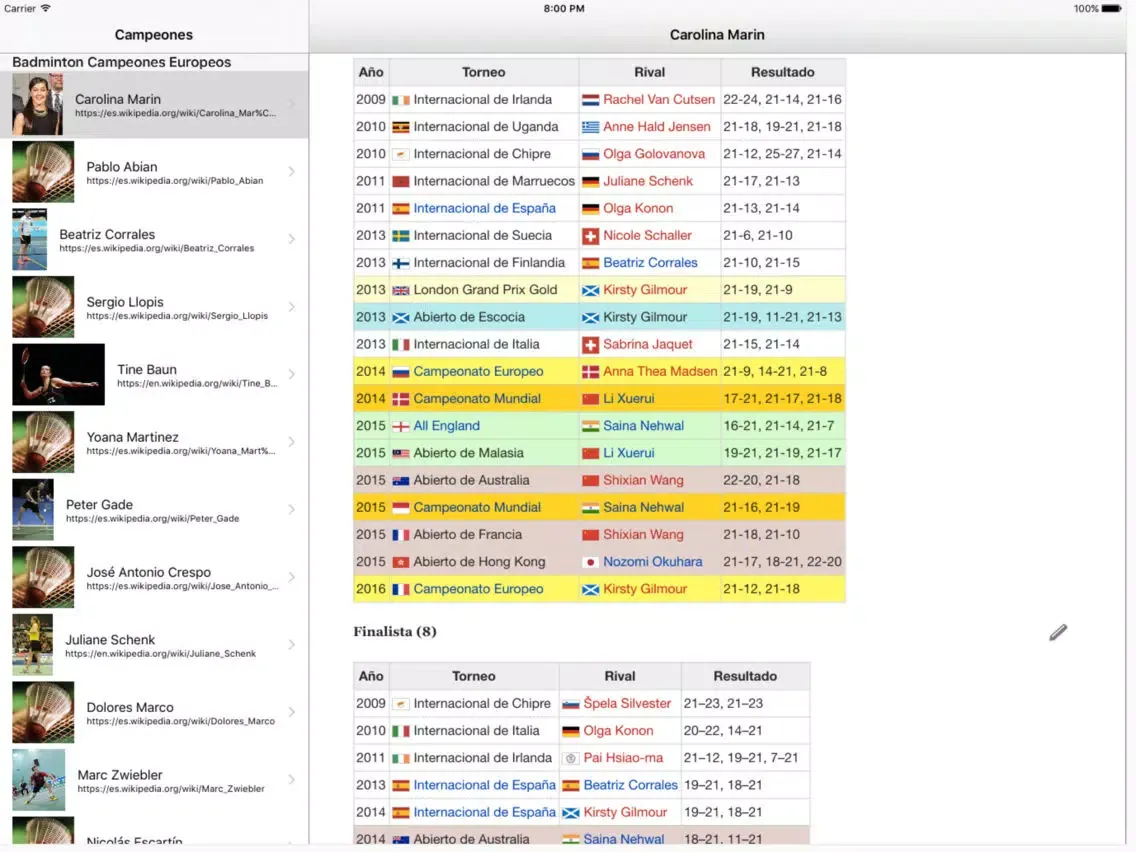
Task: Click the Ireland flag icon in the 2009 winners row
Action: point(401,100)
